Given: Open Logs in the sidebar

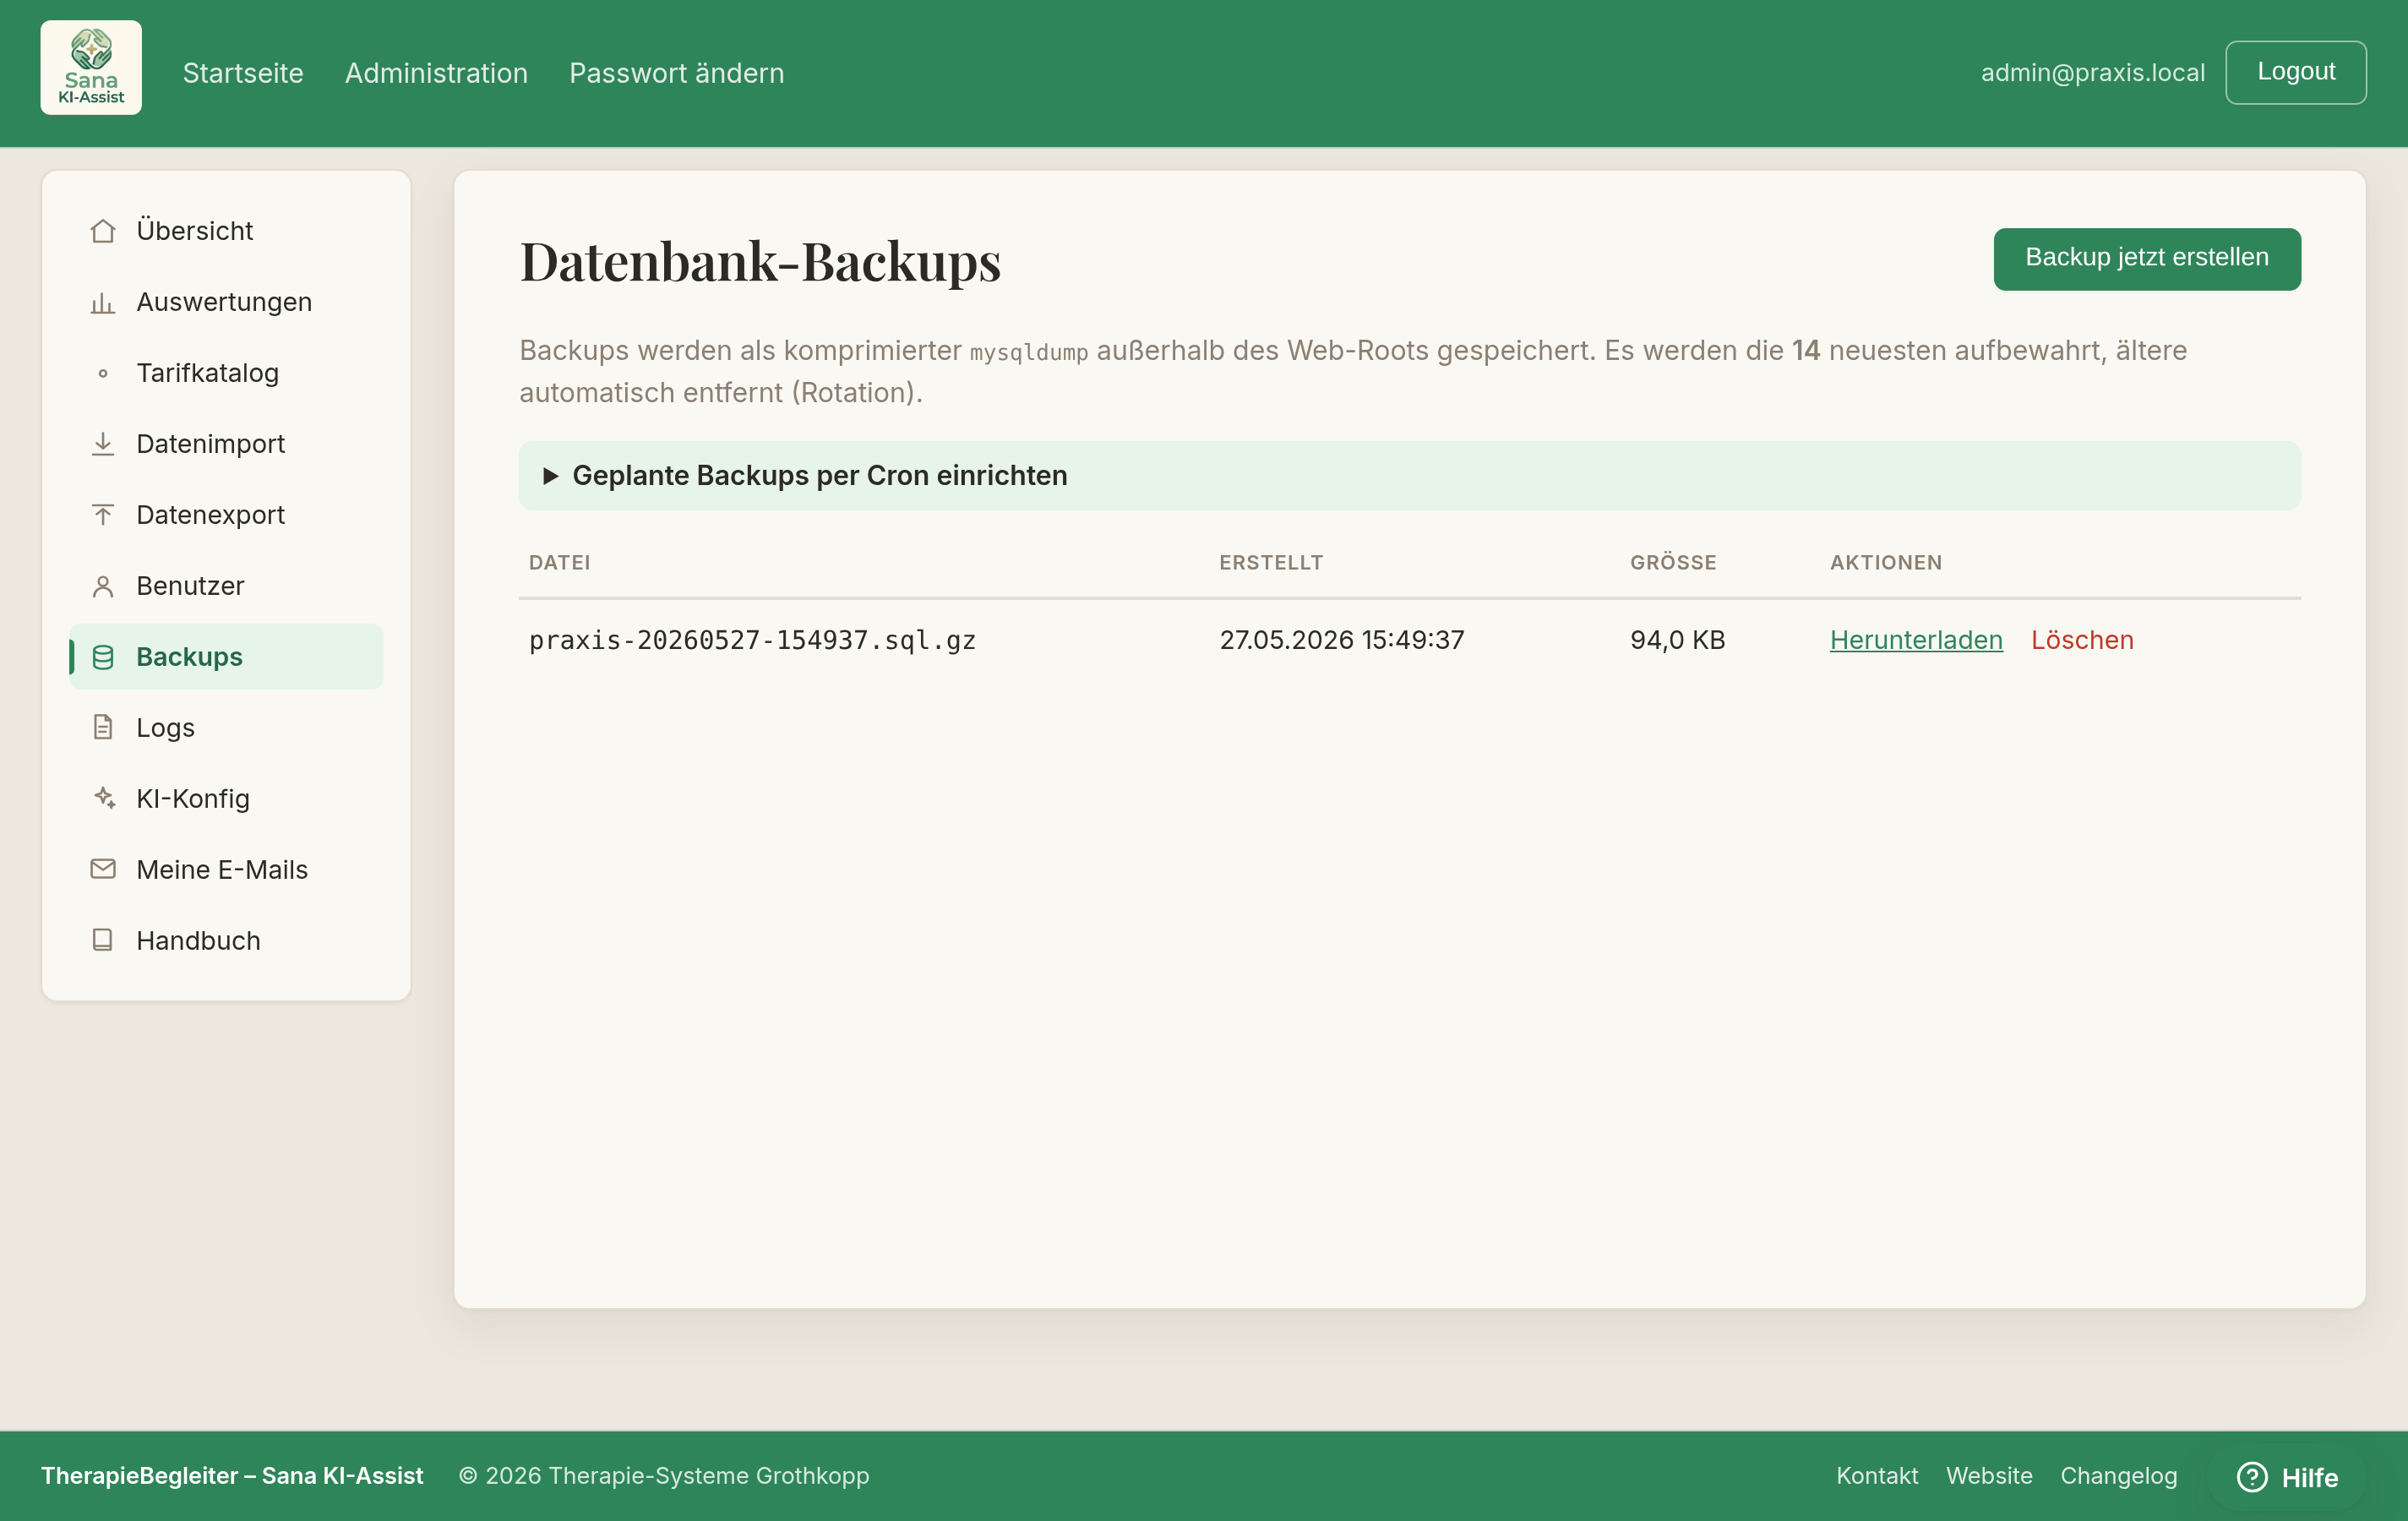Looking at the screenshot, I should [x=226, y=728].
